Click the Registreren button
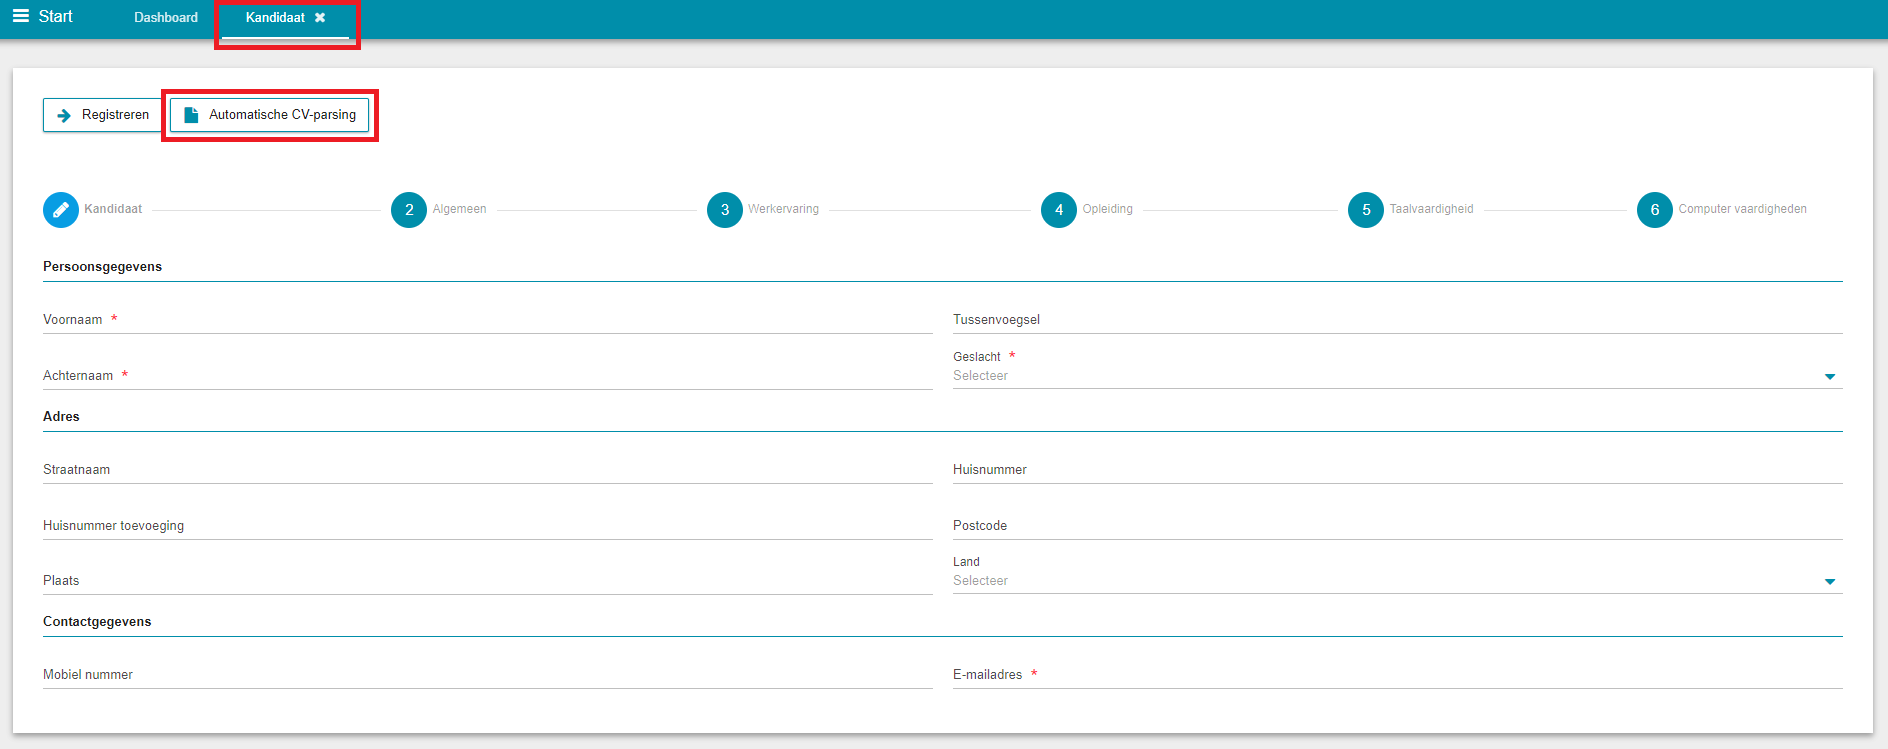This screenshot has width=1888, height=749. (102, 115)
